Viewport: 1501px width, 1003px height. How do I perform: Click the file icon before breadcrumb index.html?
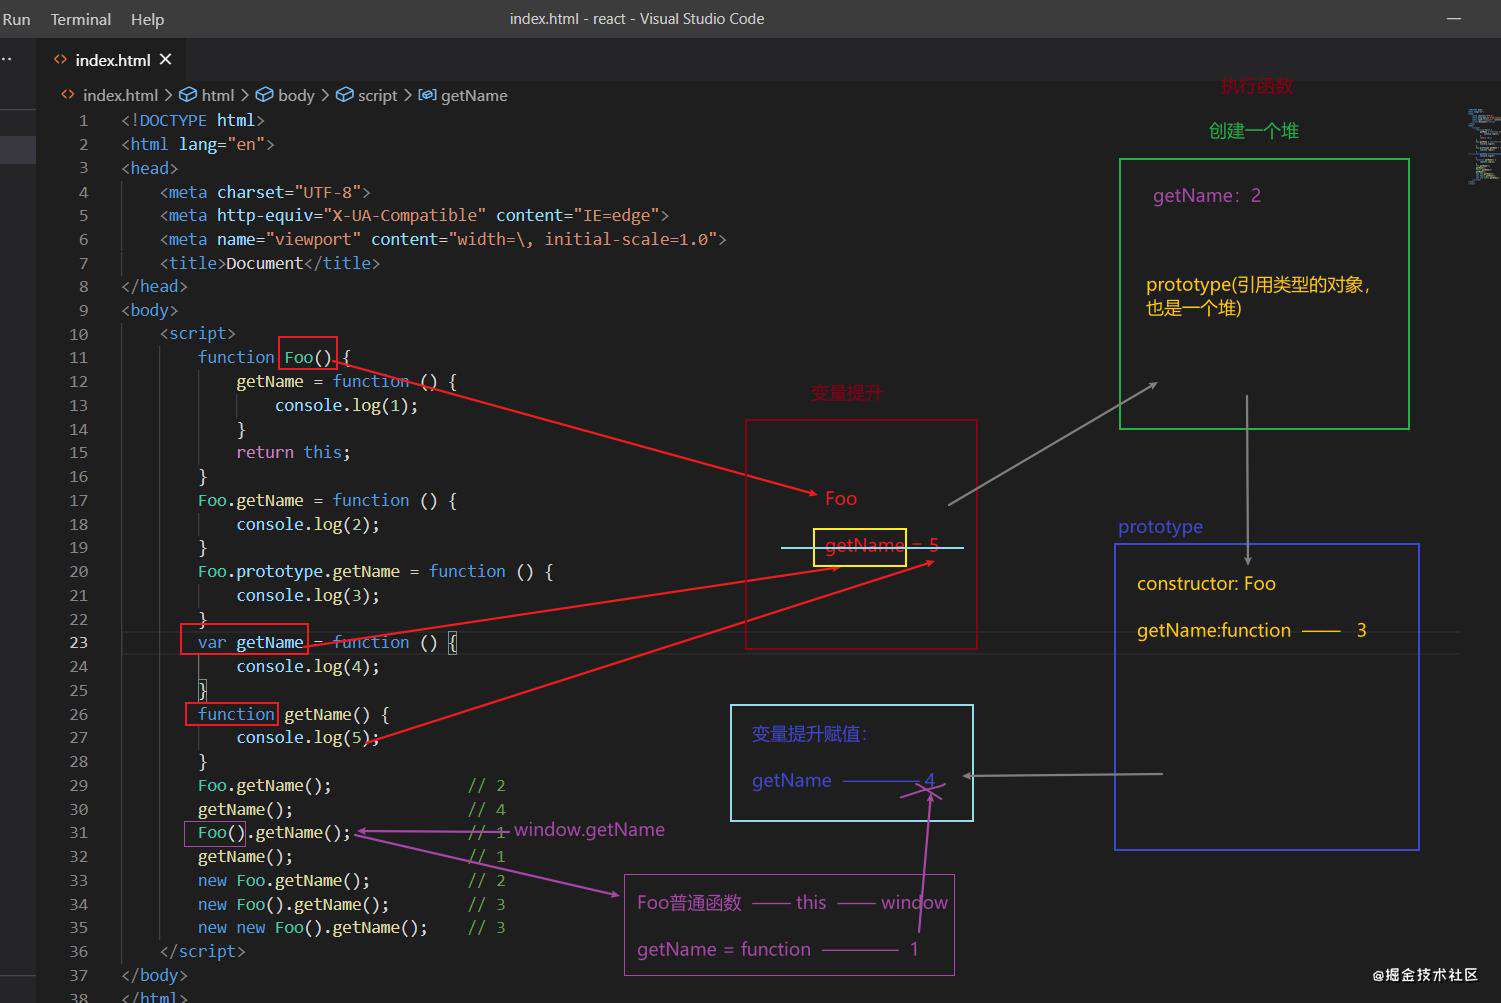(x=67, y=95)
